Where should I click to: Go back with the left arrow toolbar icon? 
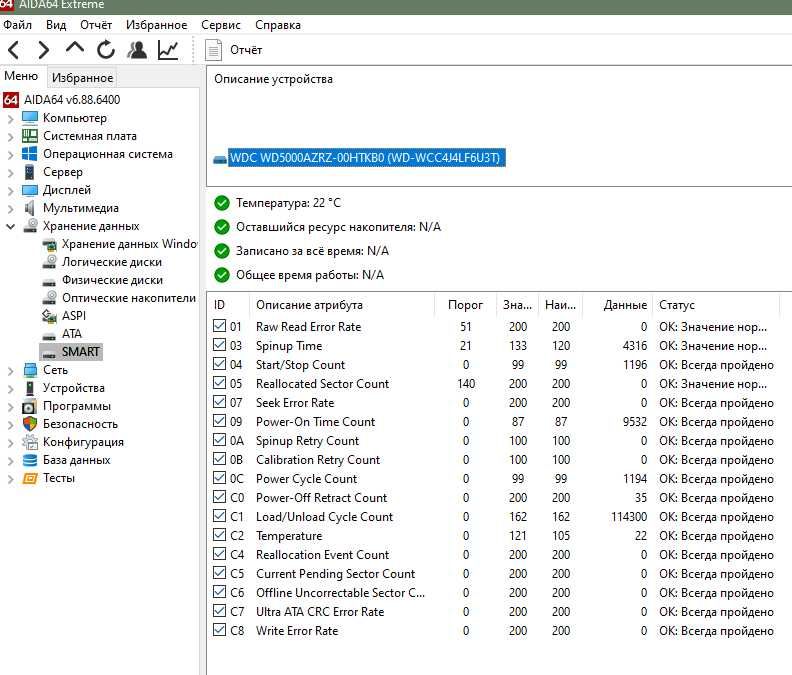click(14, 50)
